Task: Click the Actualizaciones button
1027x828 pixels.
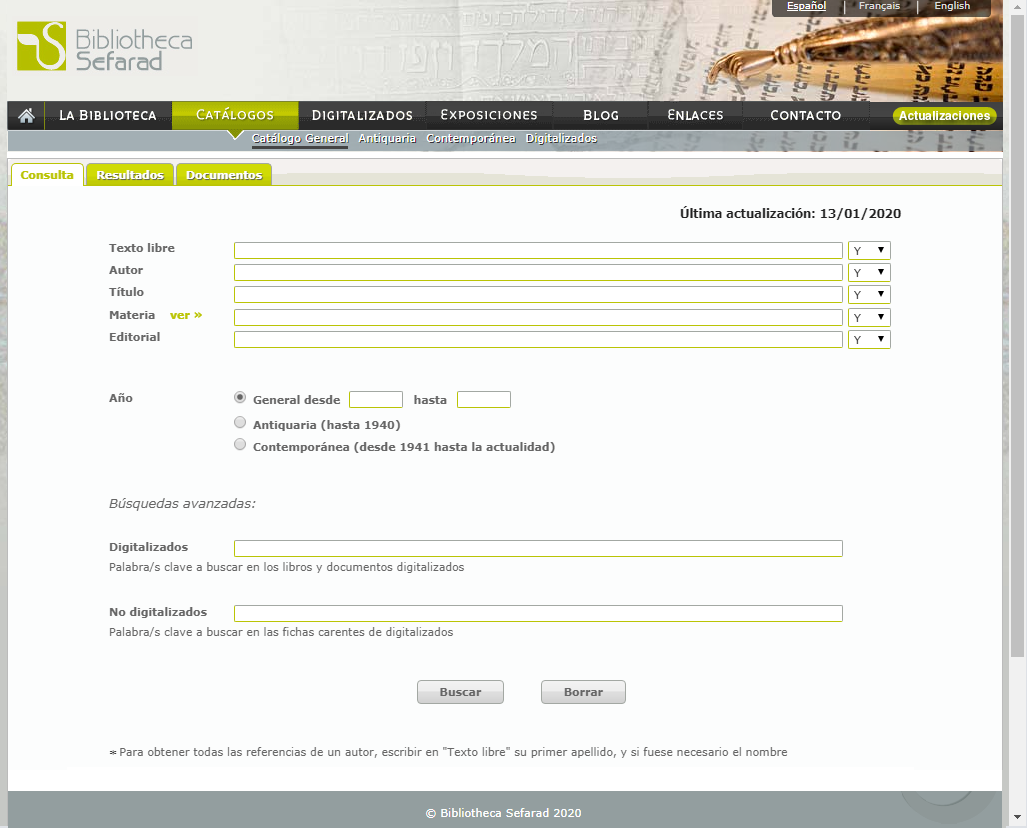Action: pos(944,116)
